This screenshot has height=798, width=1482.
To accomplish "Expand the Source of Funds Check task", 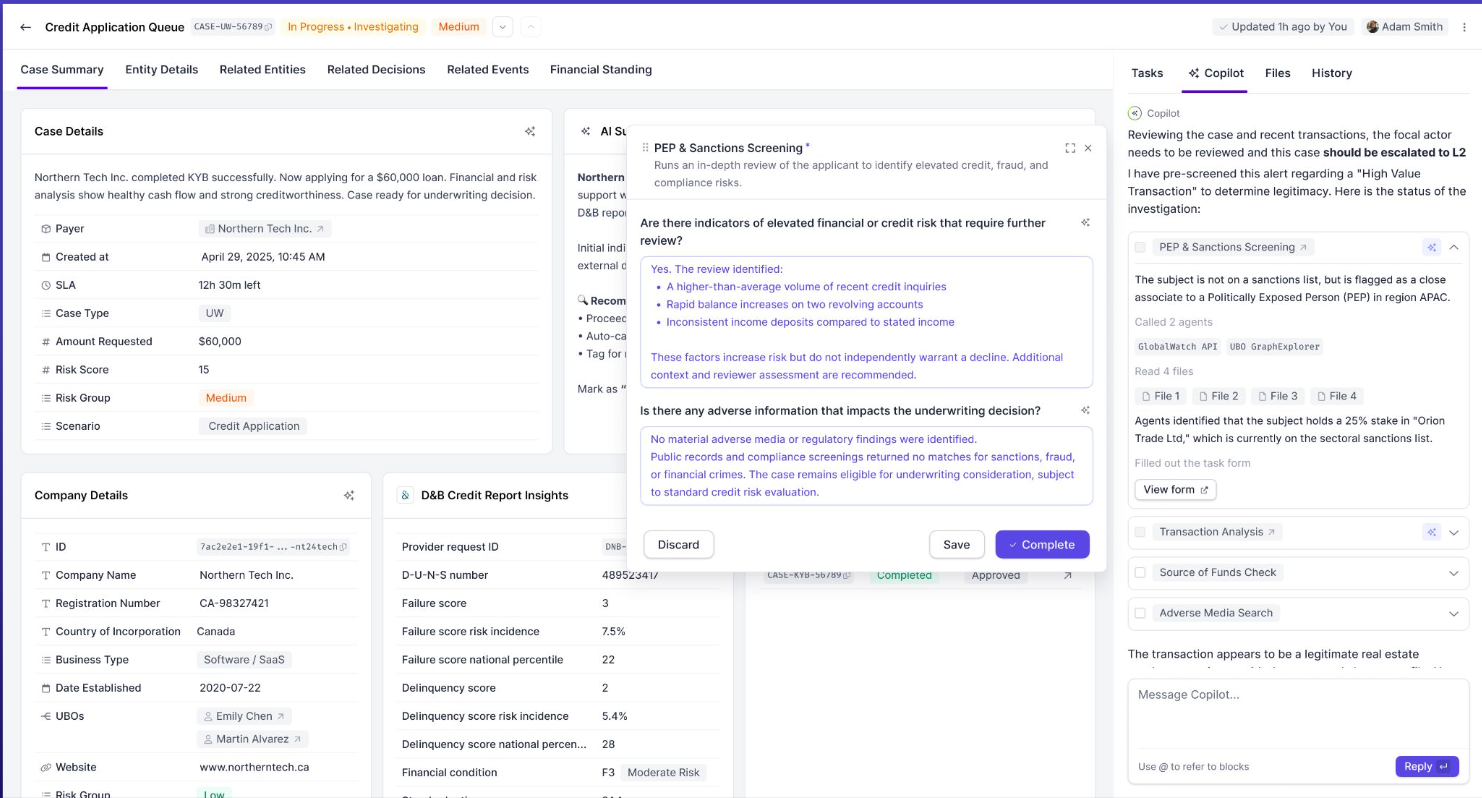I will pyautogui.click(x=1454, y=573).
